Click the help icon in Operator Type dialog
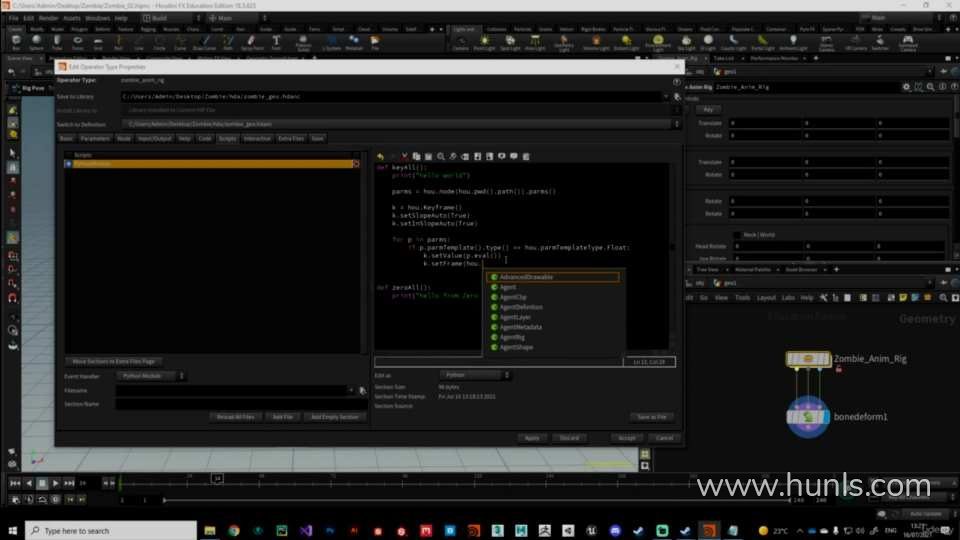 pyautogui.click(x=677, y=81)
